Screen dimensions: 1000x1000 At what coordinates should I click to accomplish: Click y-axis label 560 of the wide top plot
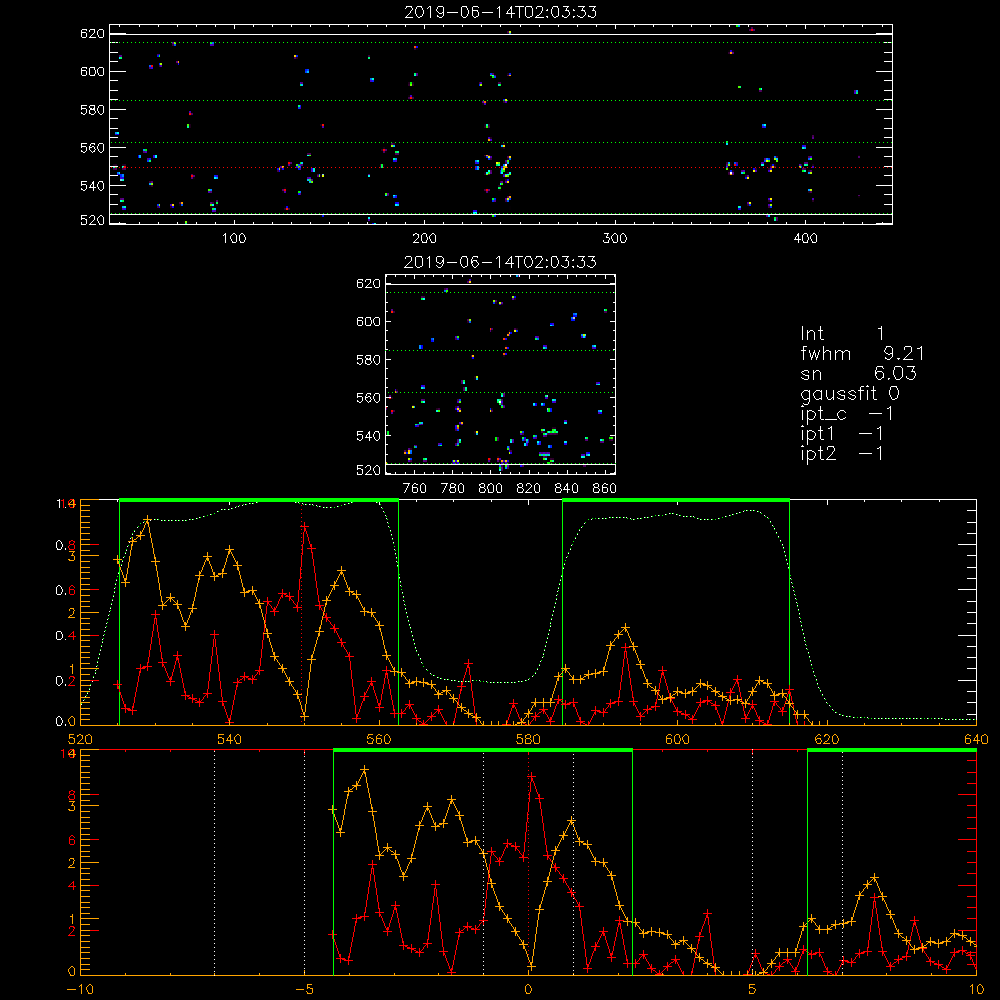coord(92,148)
